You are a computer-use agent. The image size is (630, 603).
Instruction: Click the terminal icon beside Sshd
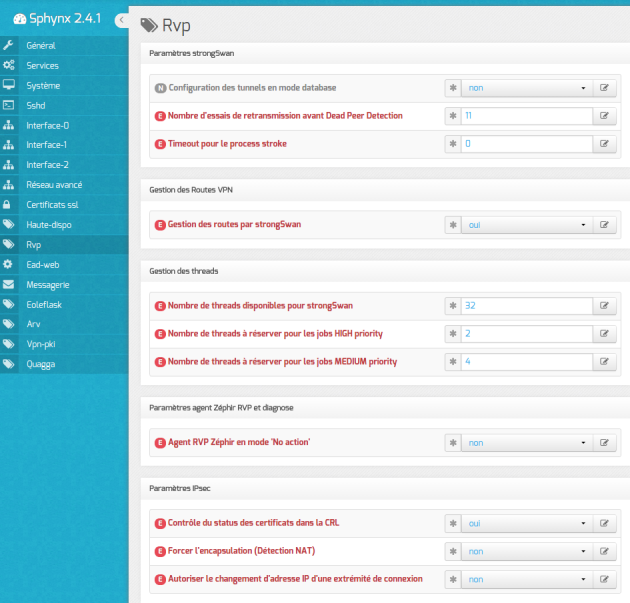(8, 105)
